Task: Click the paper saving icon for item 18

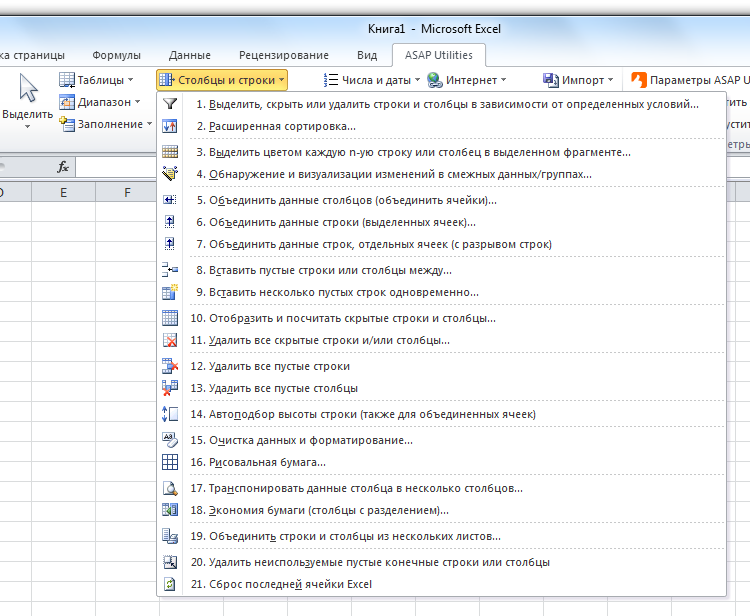Action: (170, 510)
